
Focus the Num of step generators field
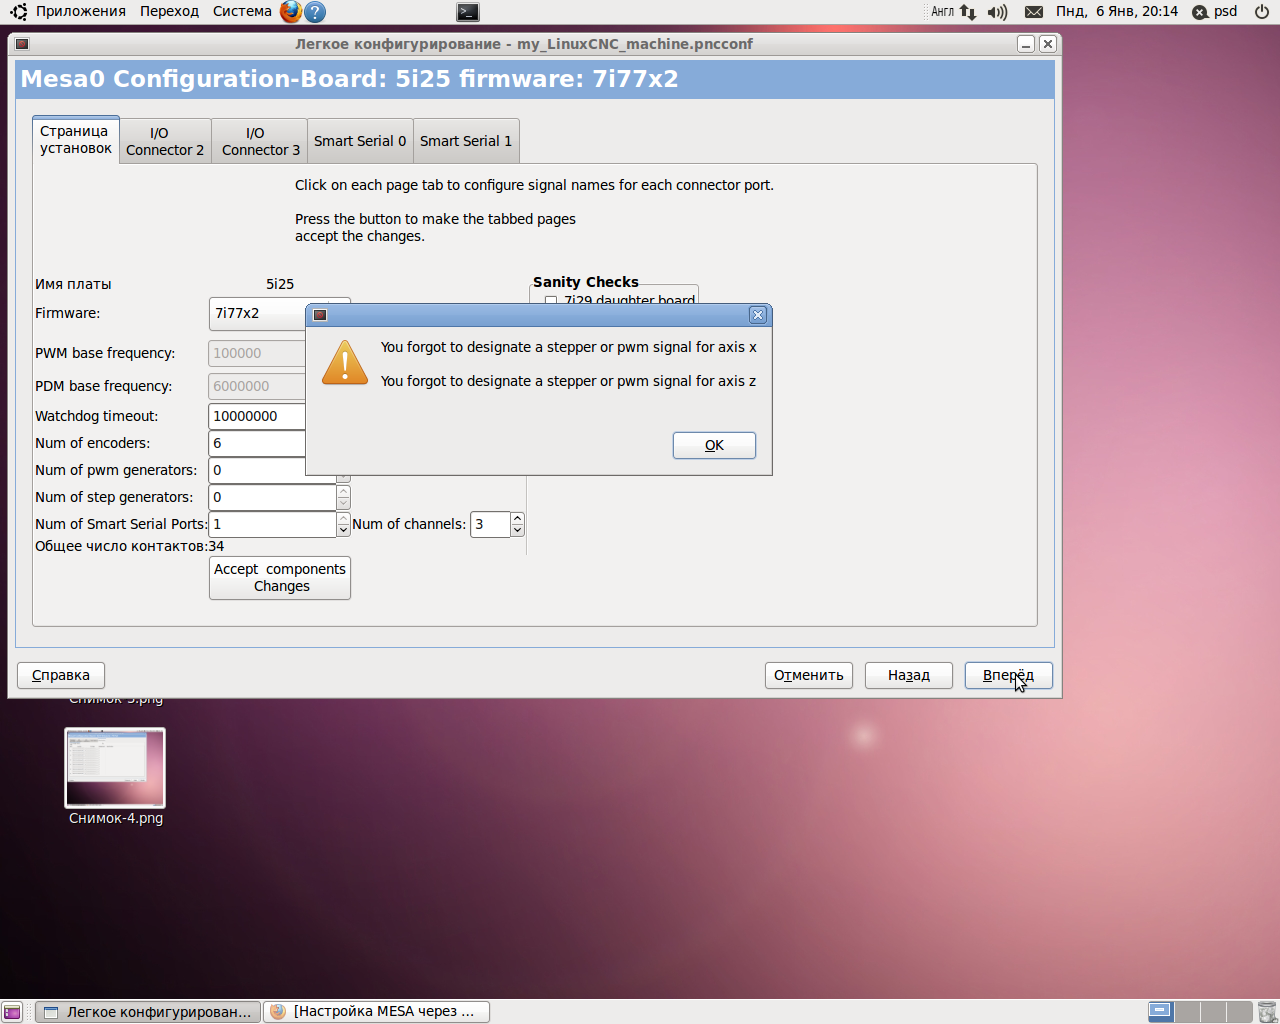pos(272,497)
